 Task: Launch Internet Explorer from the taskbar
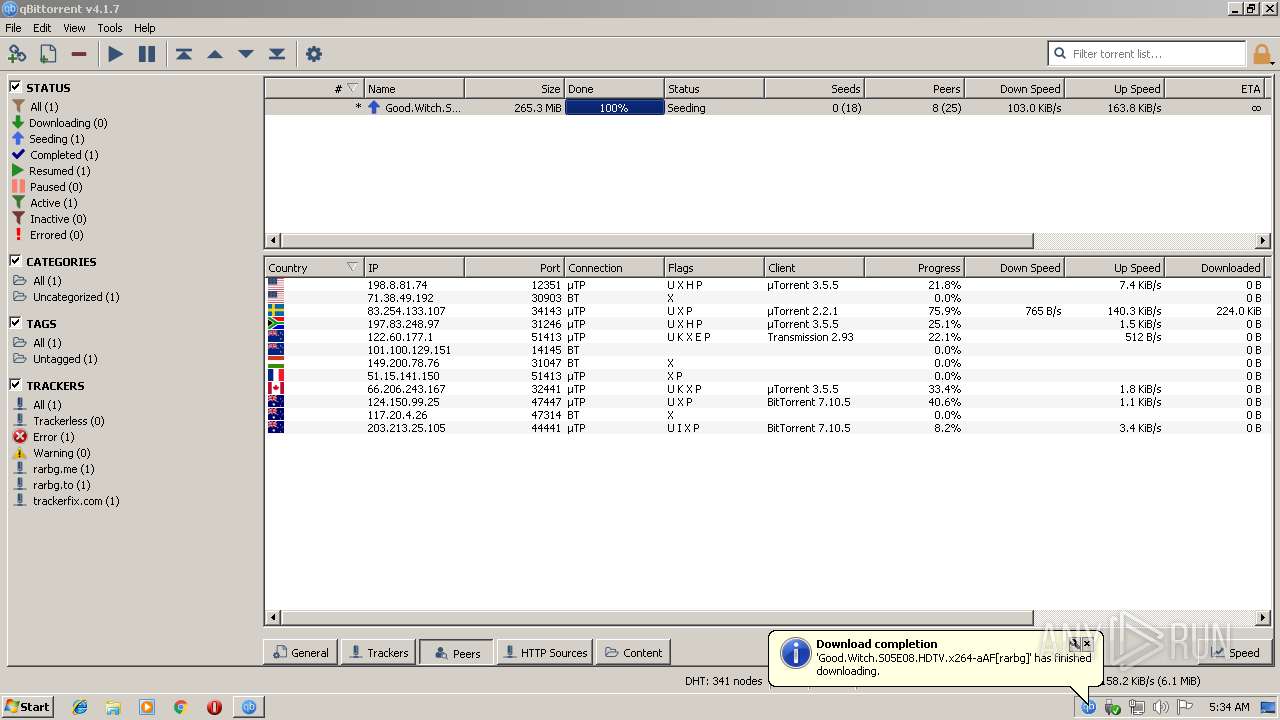[80, 707]
